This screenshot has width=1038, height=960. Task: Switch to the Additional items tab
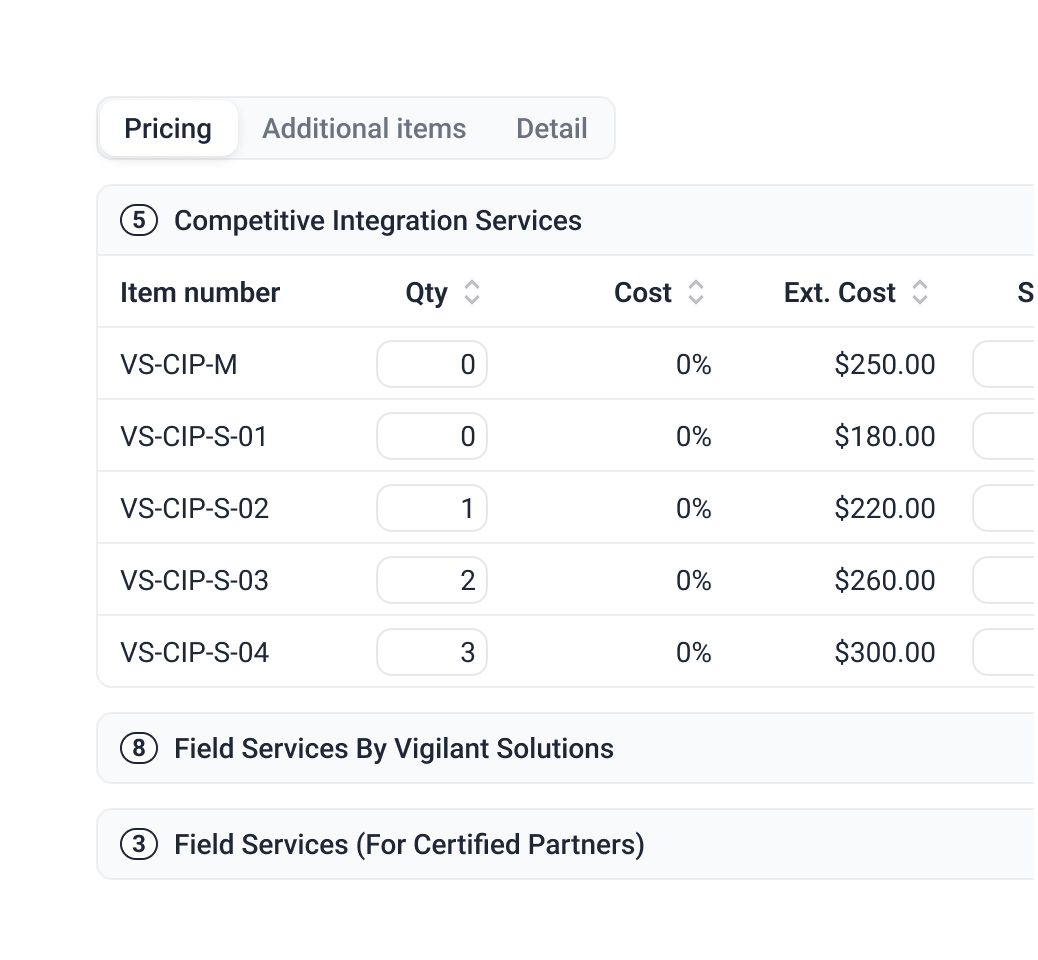pyautogui.click(x=364, y=128)
